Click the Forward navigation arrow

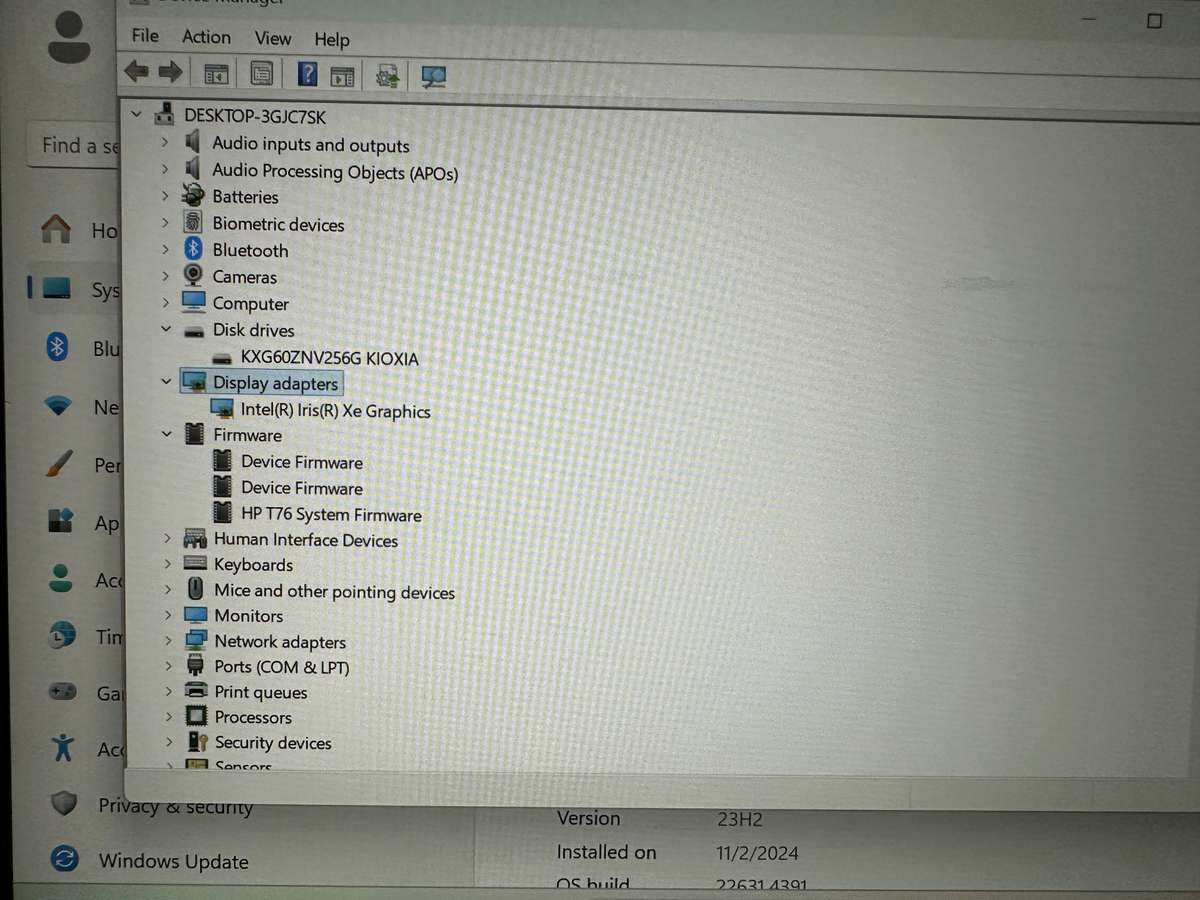[170, 71]
